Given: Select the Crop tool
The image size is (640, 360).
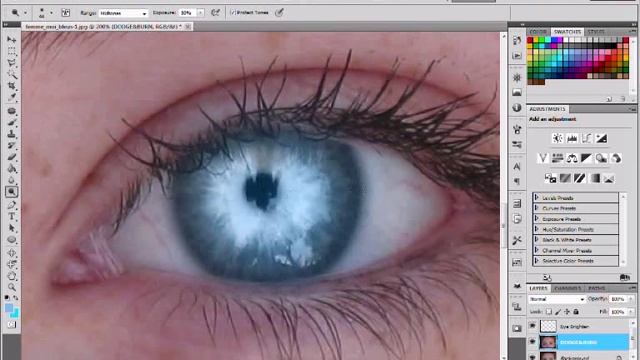Looking at the screenshot, I should pos(11,86).
